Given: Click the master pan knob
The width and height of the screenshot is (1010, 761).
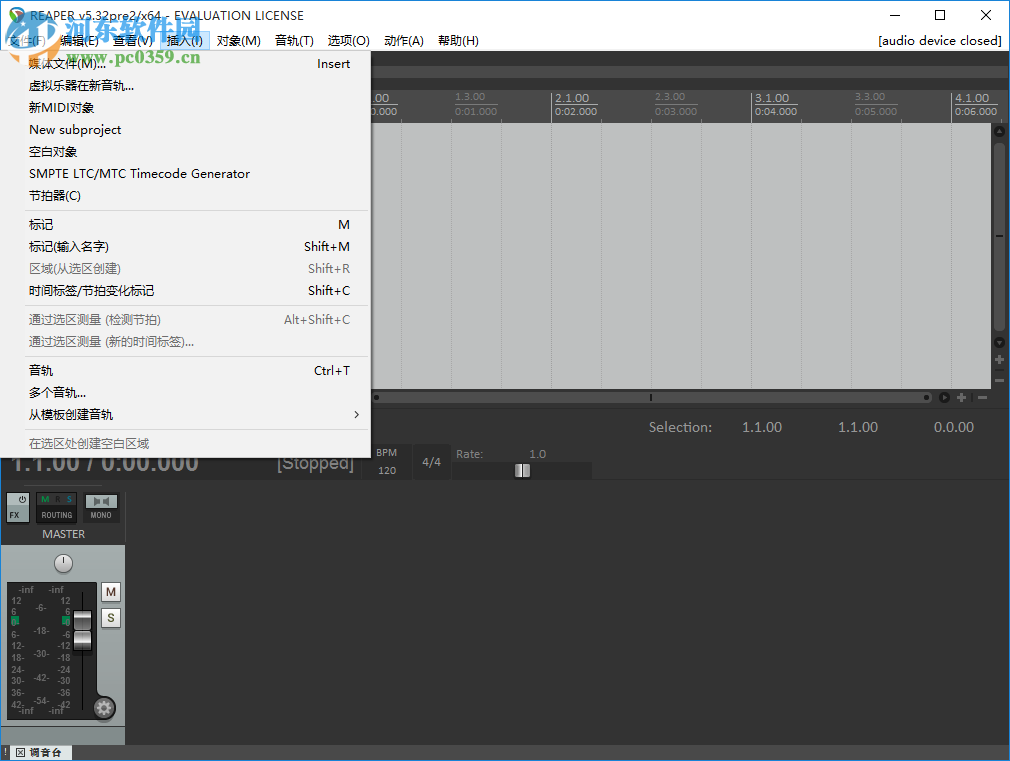Looking at the screenshot, I should point(63,563).
